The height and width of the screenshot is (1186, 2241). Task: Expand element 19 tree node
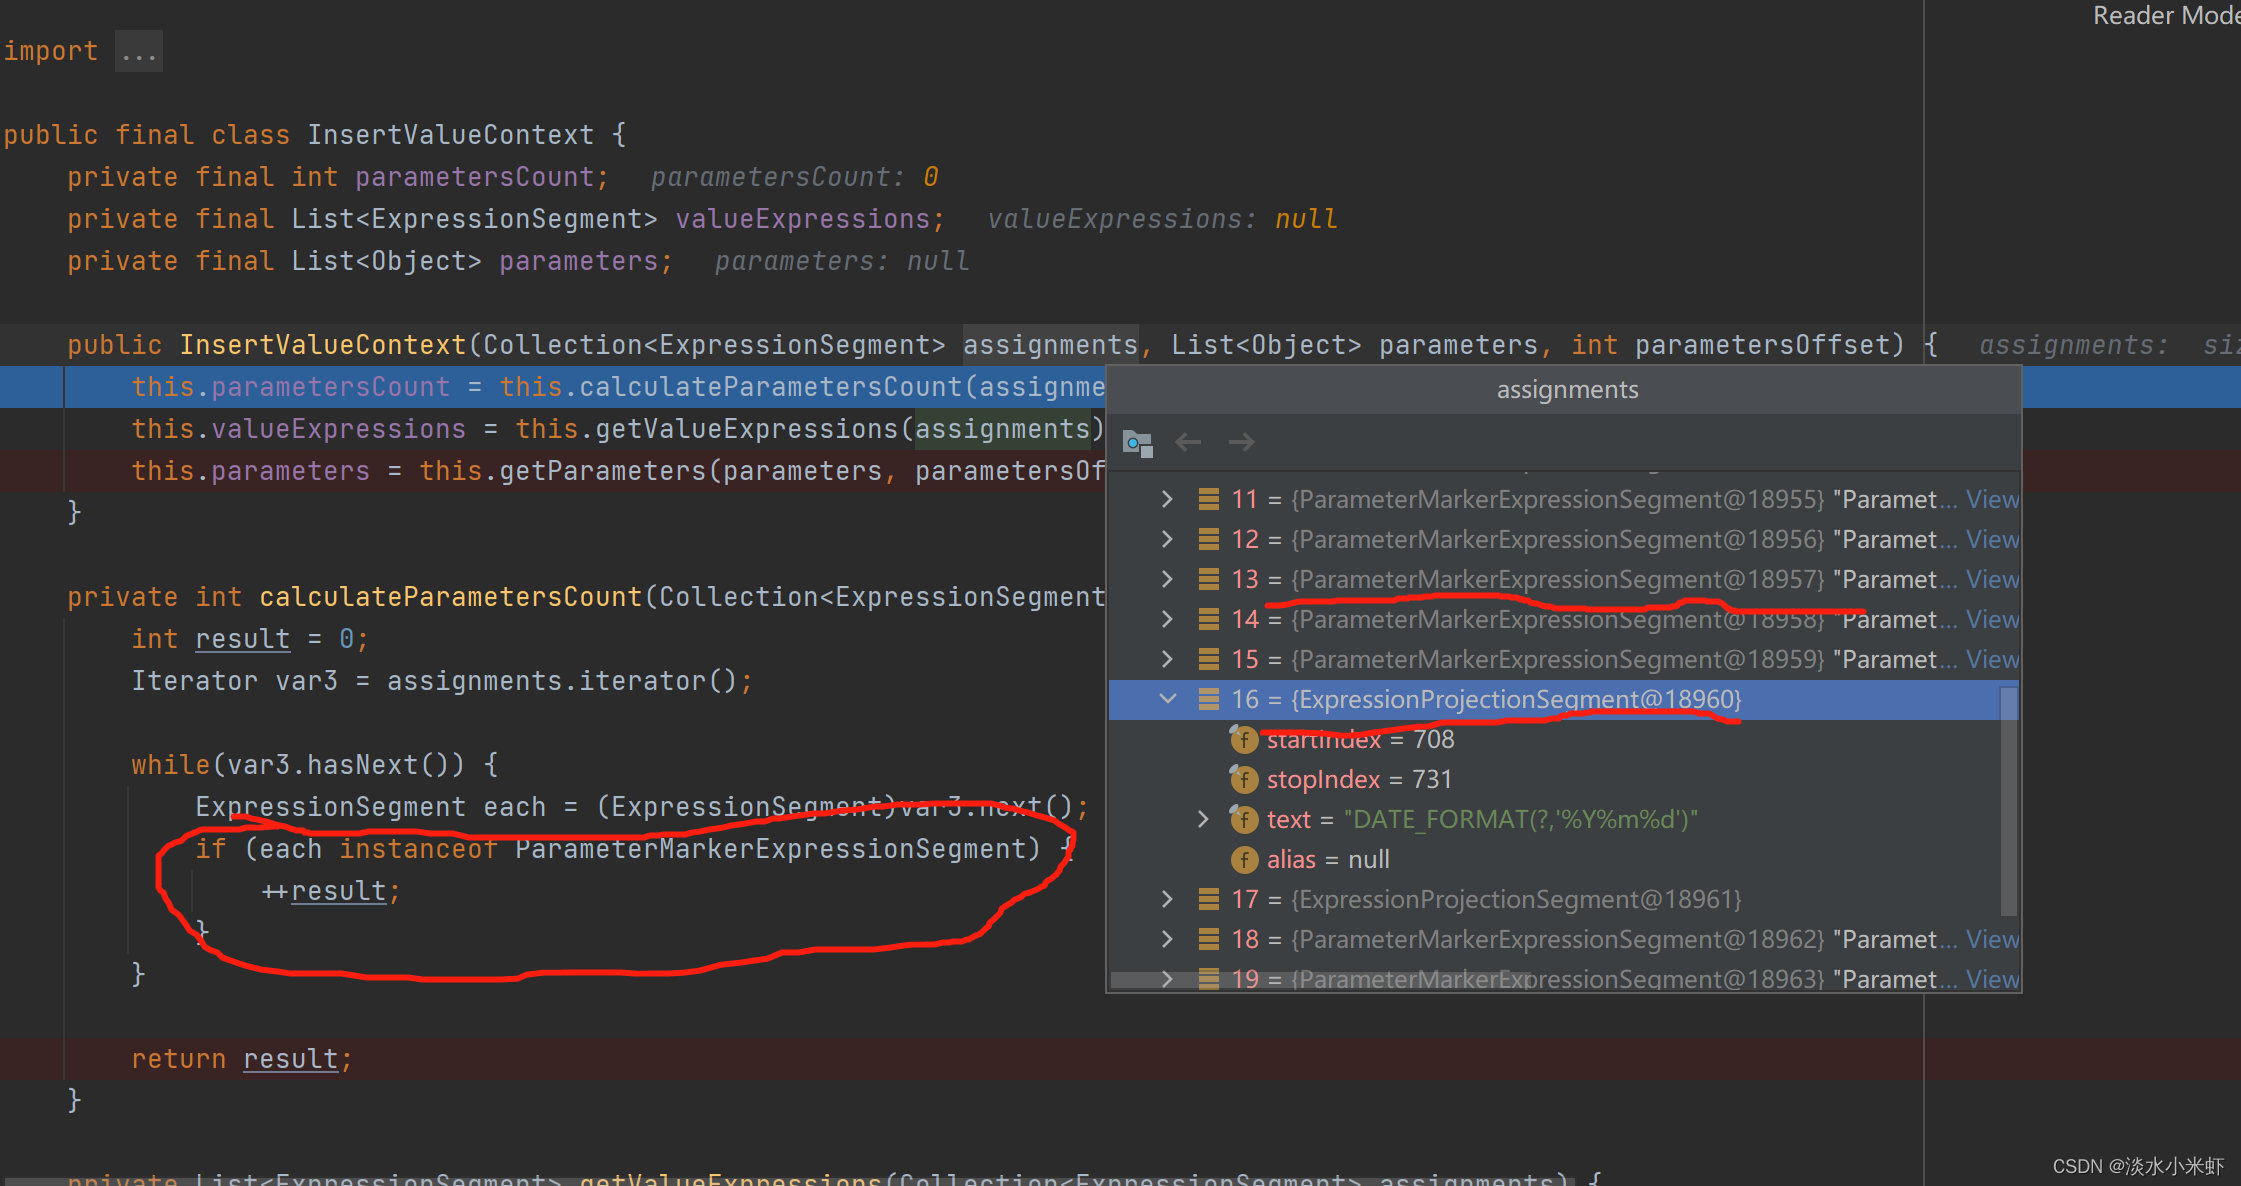click(1166, 979)
